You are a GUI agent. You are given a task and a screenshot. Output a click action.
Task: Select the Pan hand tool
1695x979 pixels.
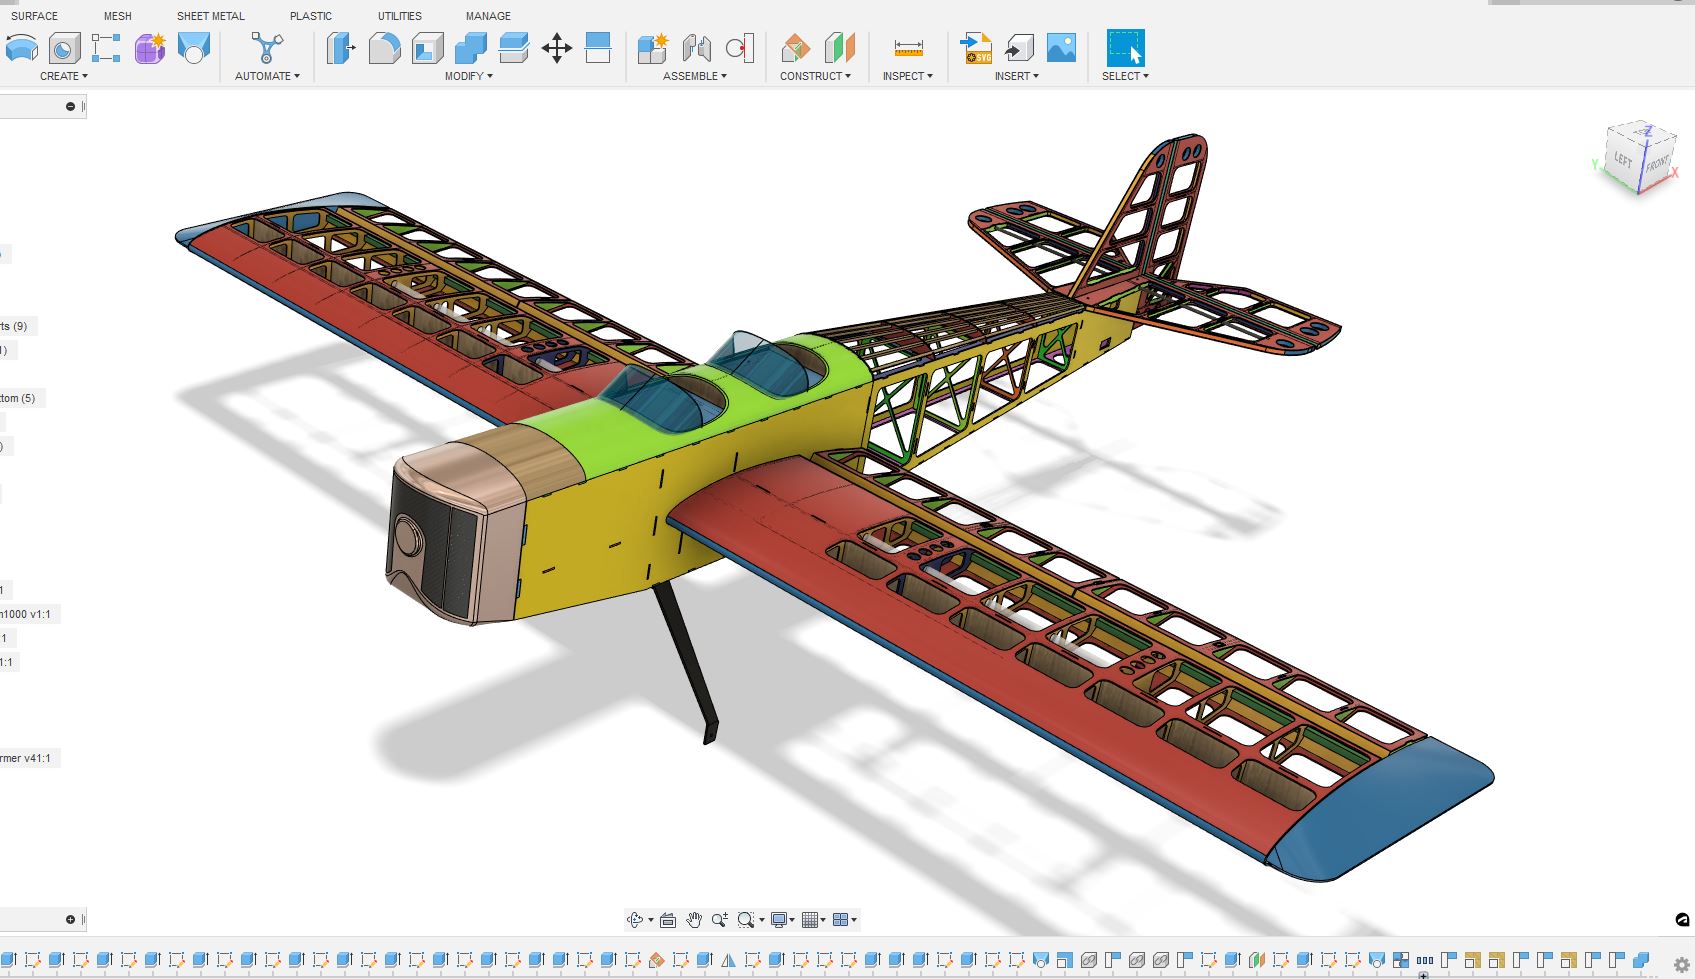694,920
